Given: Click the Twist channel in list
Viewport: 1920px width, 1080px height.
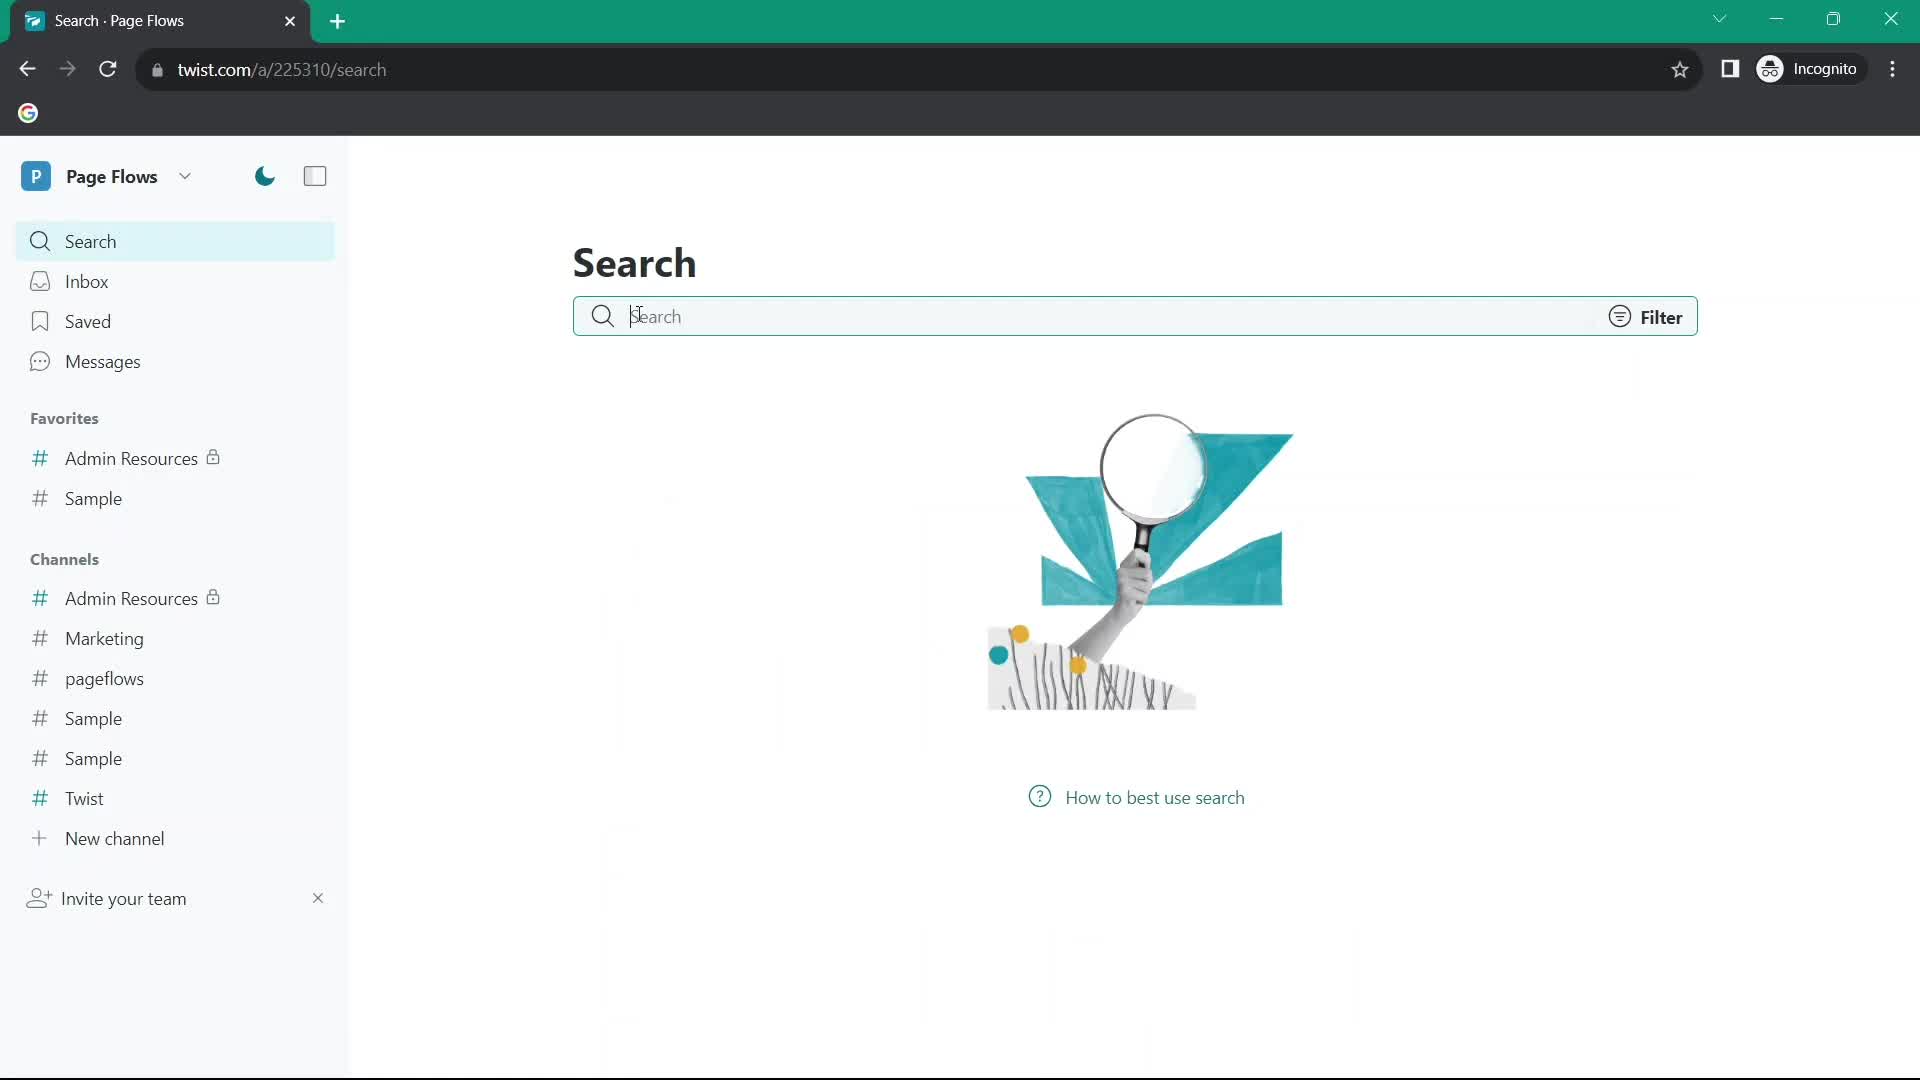Looking at the screenshot, I should pyautogui.click(x=84, y=798).
